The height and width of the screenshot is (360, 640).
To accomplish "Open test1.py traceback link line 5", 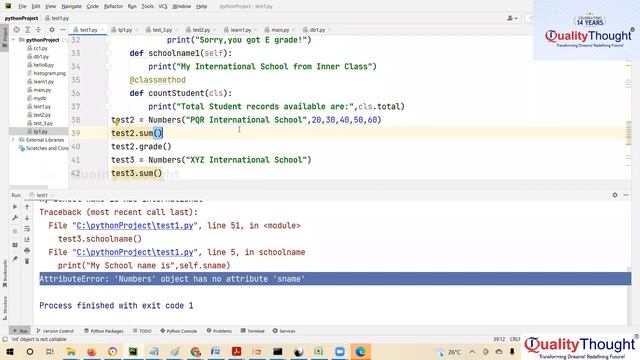I will pos(135,252).
